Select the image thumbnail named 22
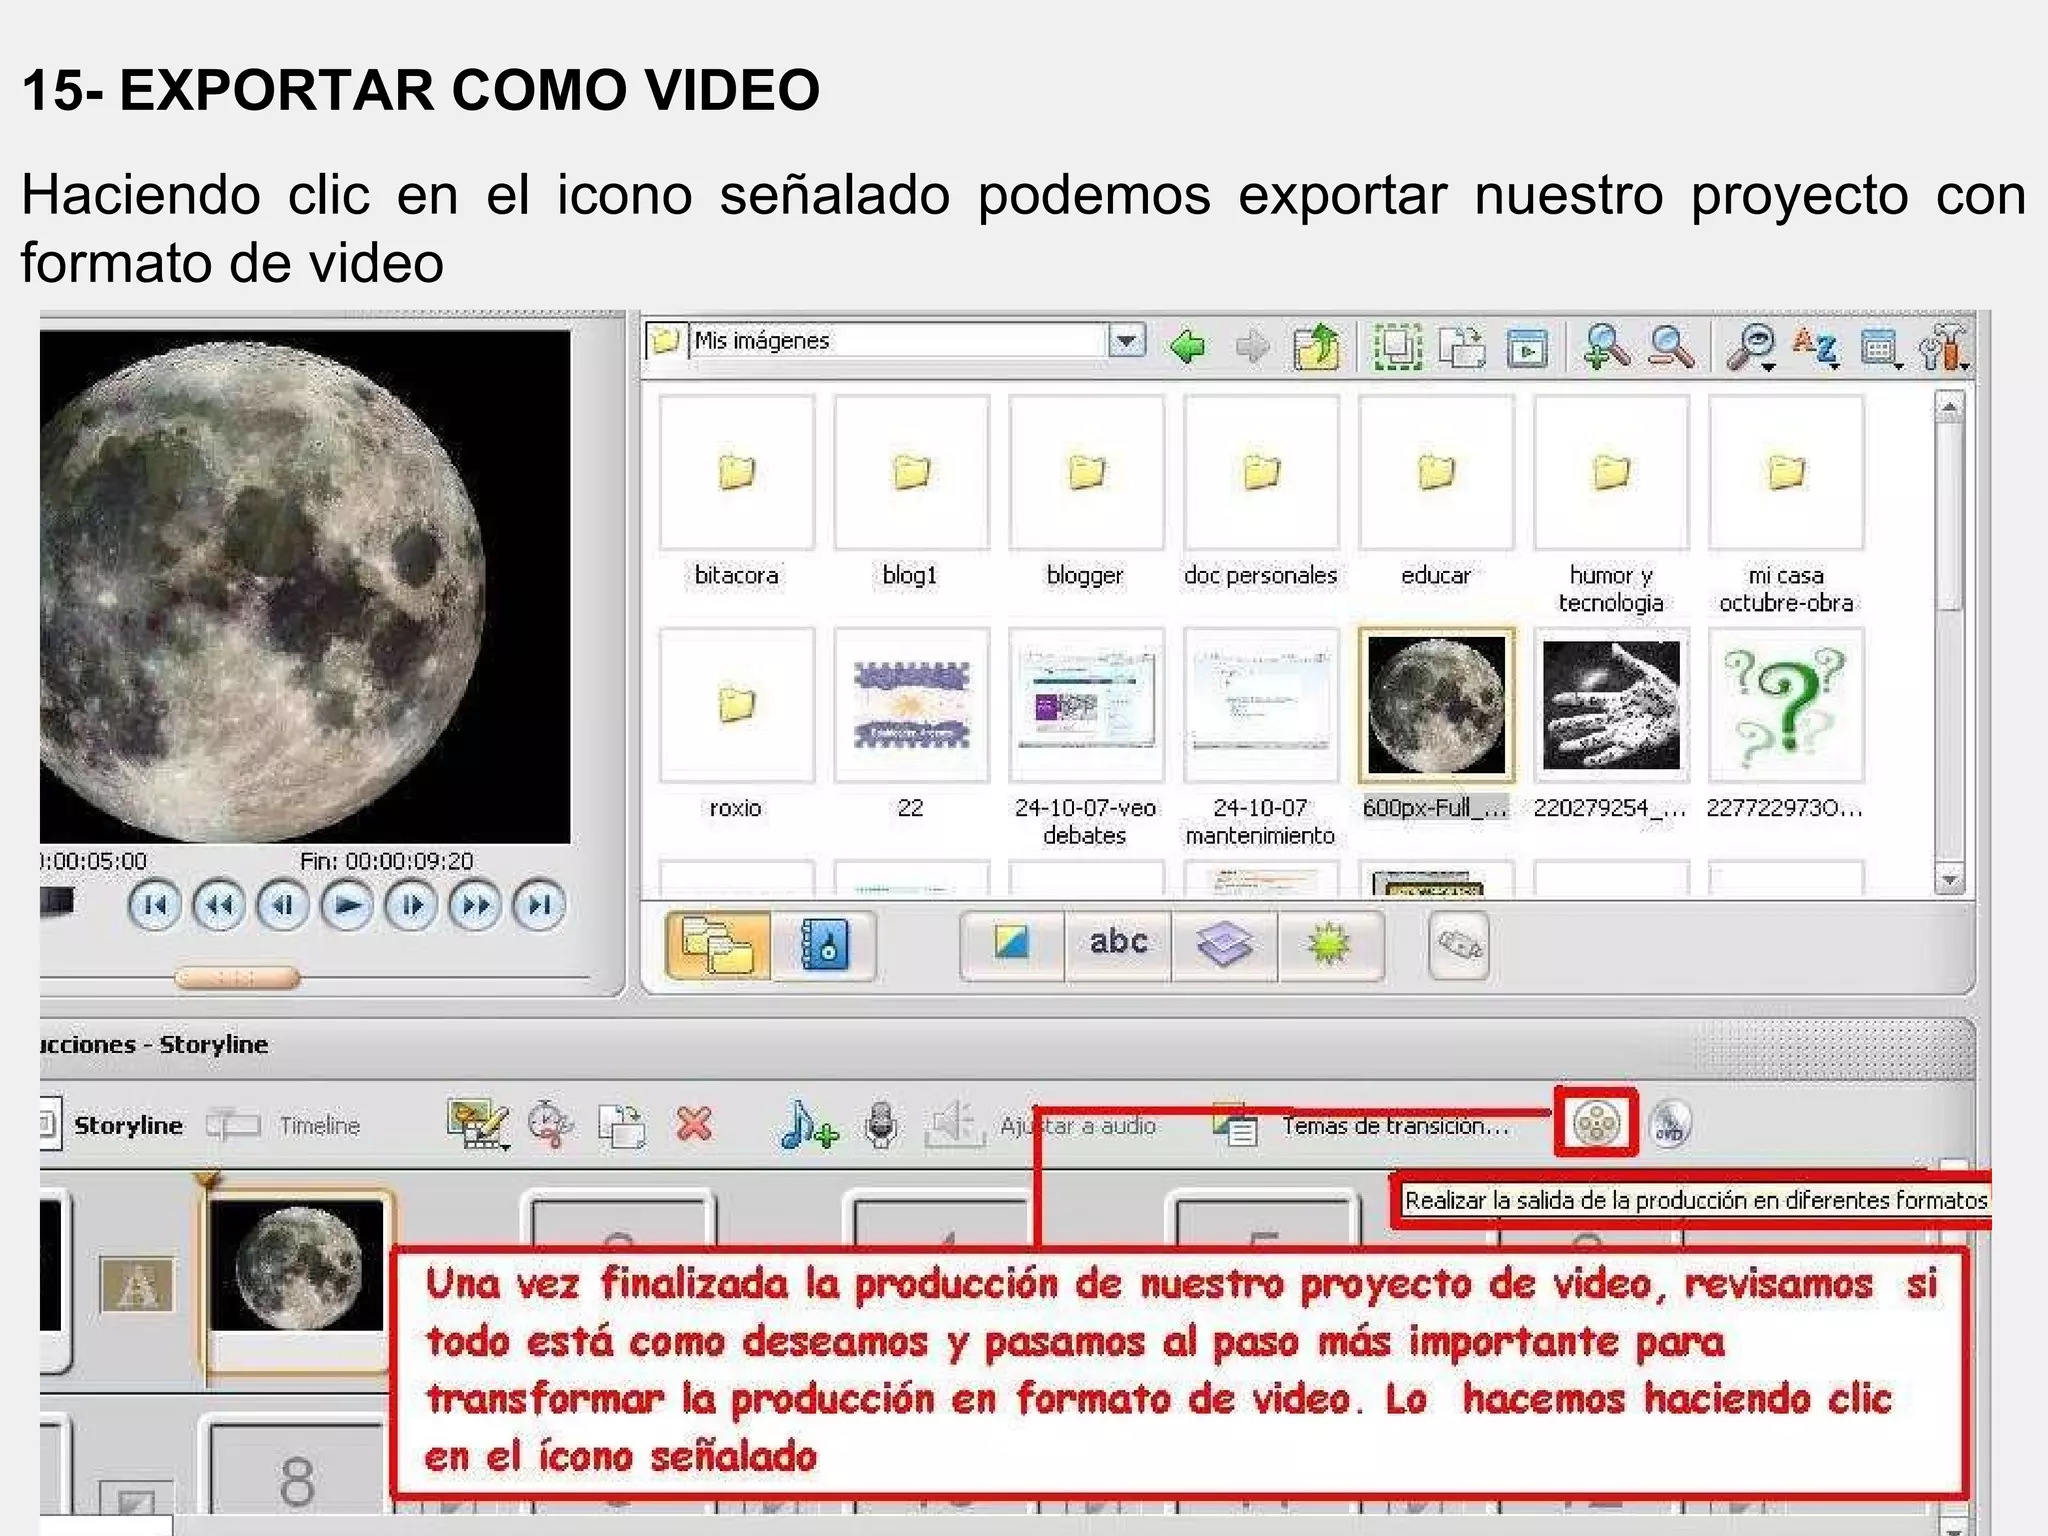 (911, 705)
